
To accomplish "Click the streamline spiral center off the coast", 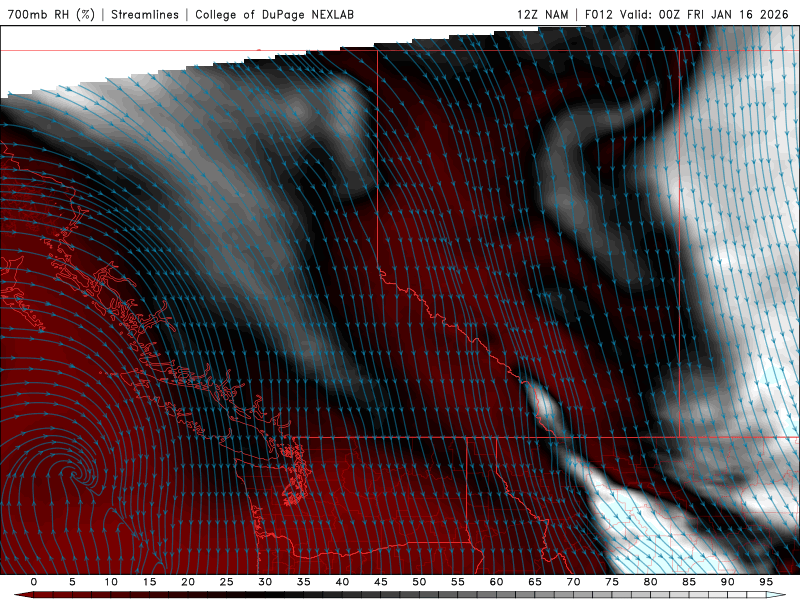I will point(76,476).
